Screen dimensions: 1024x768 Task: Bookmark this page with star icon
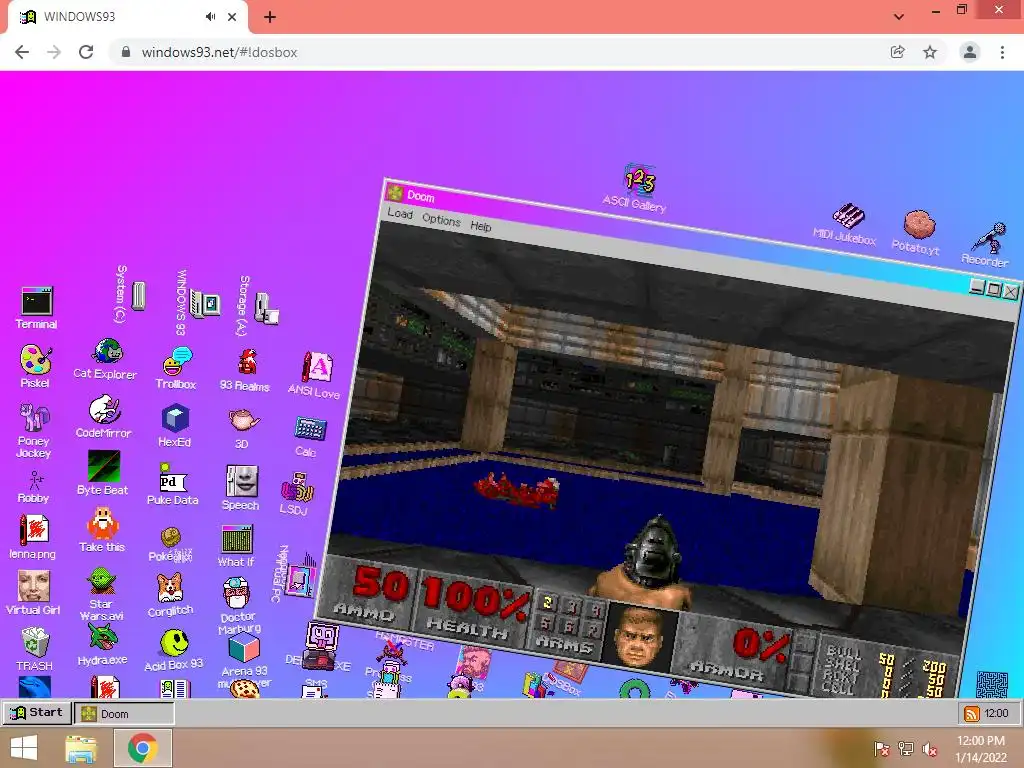click(930, 52)
